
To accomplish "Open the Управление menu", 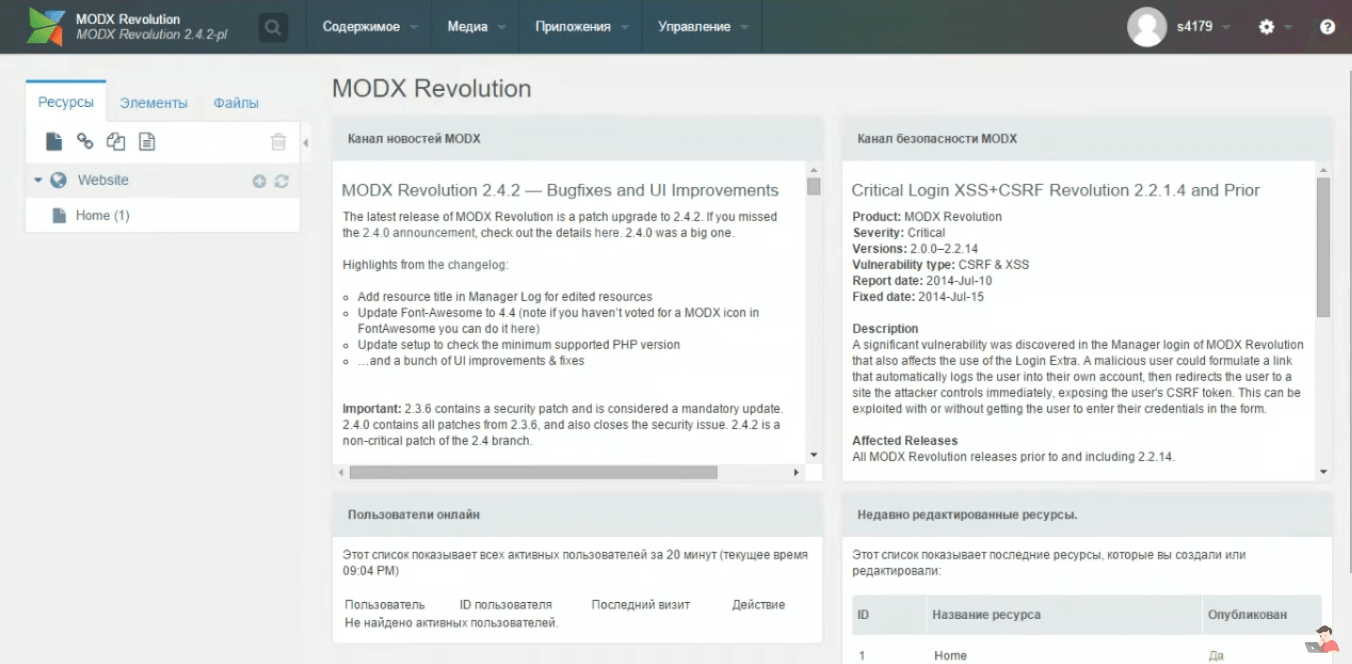I will (x=702, y=27).
